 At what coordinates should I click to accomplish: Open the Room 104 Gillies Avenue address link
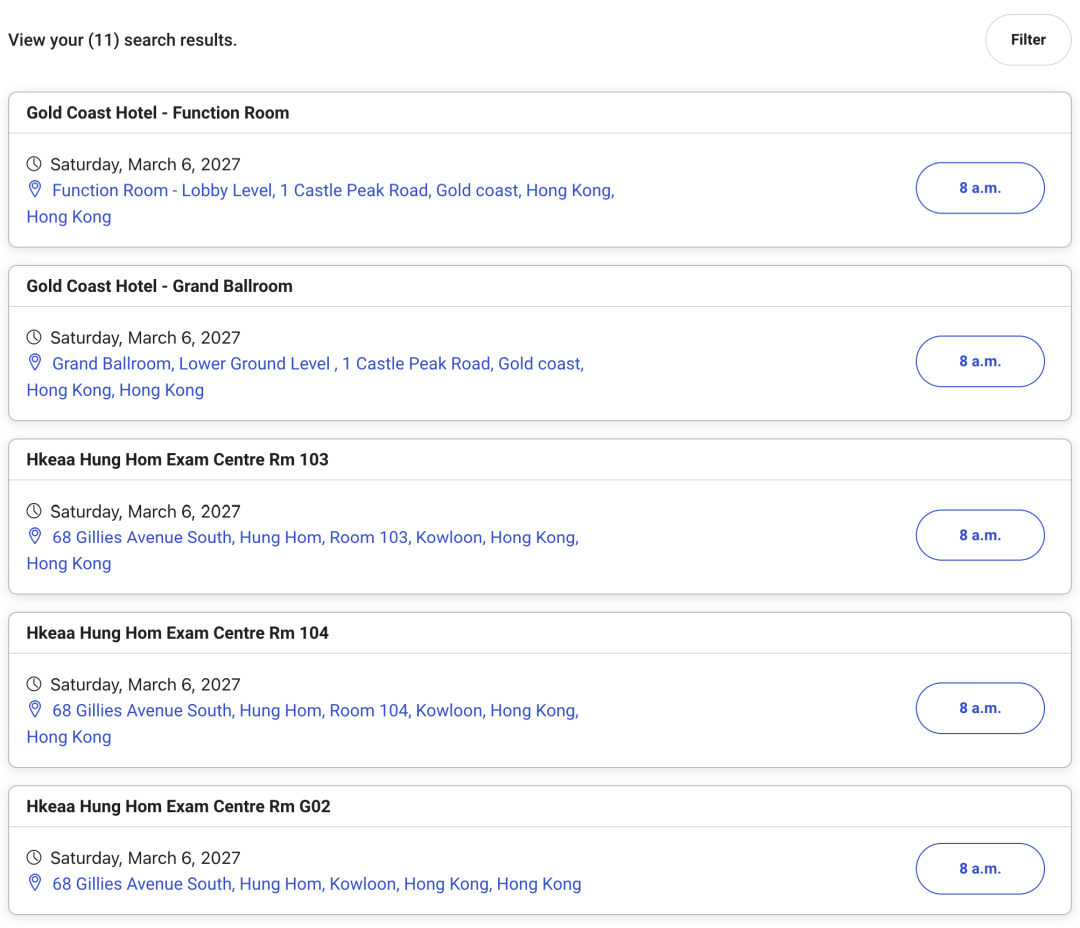302,723
